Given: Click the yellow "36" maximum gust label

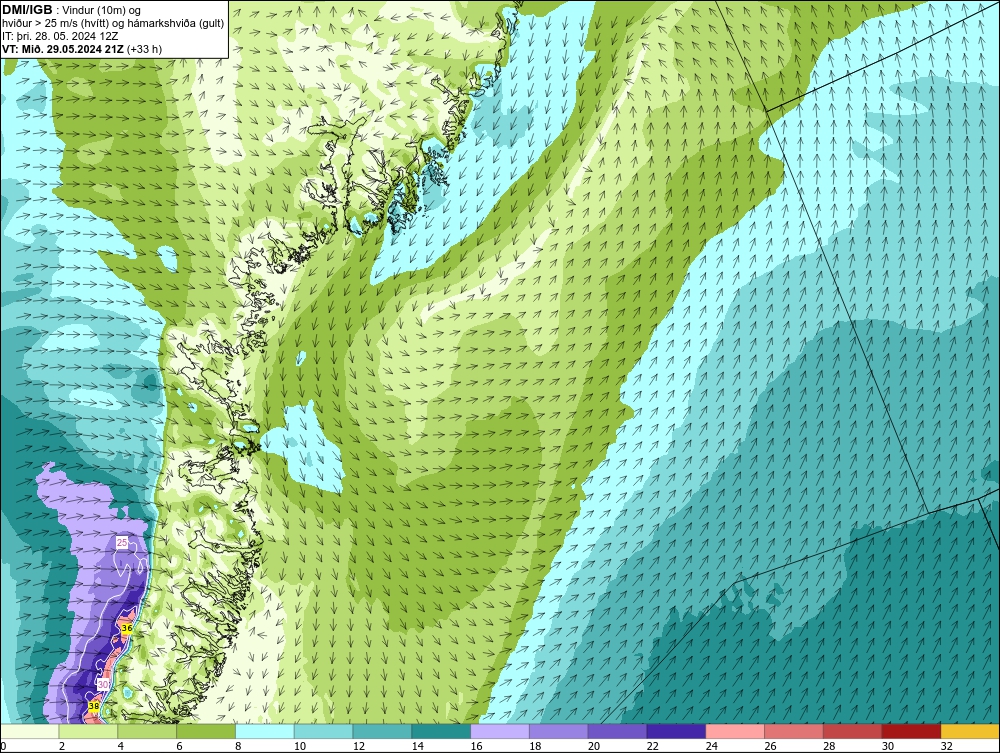Looking at the screenshot, I should pos(126,628).
